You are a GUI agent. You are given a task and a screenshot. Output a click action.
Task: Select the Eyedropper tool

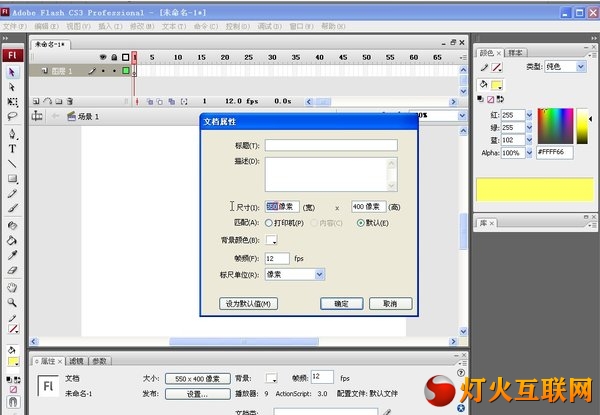coord(12,256)
